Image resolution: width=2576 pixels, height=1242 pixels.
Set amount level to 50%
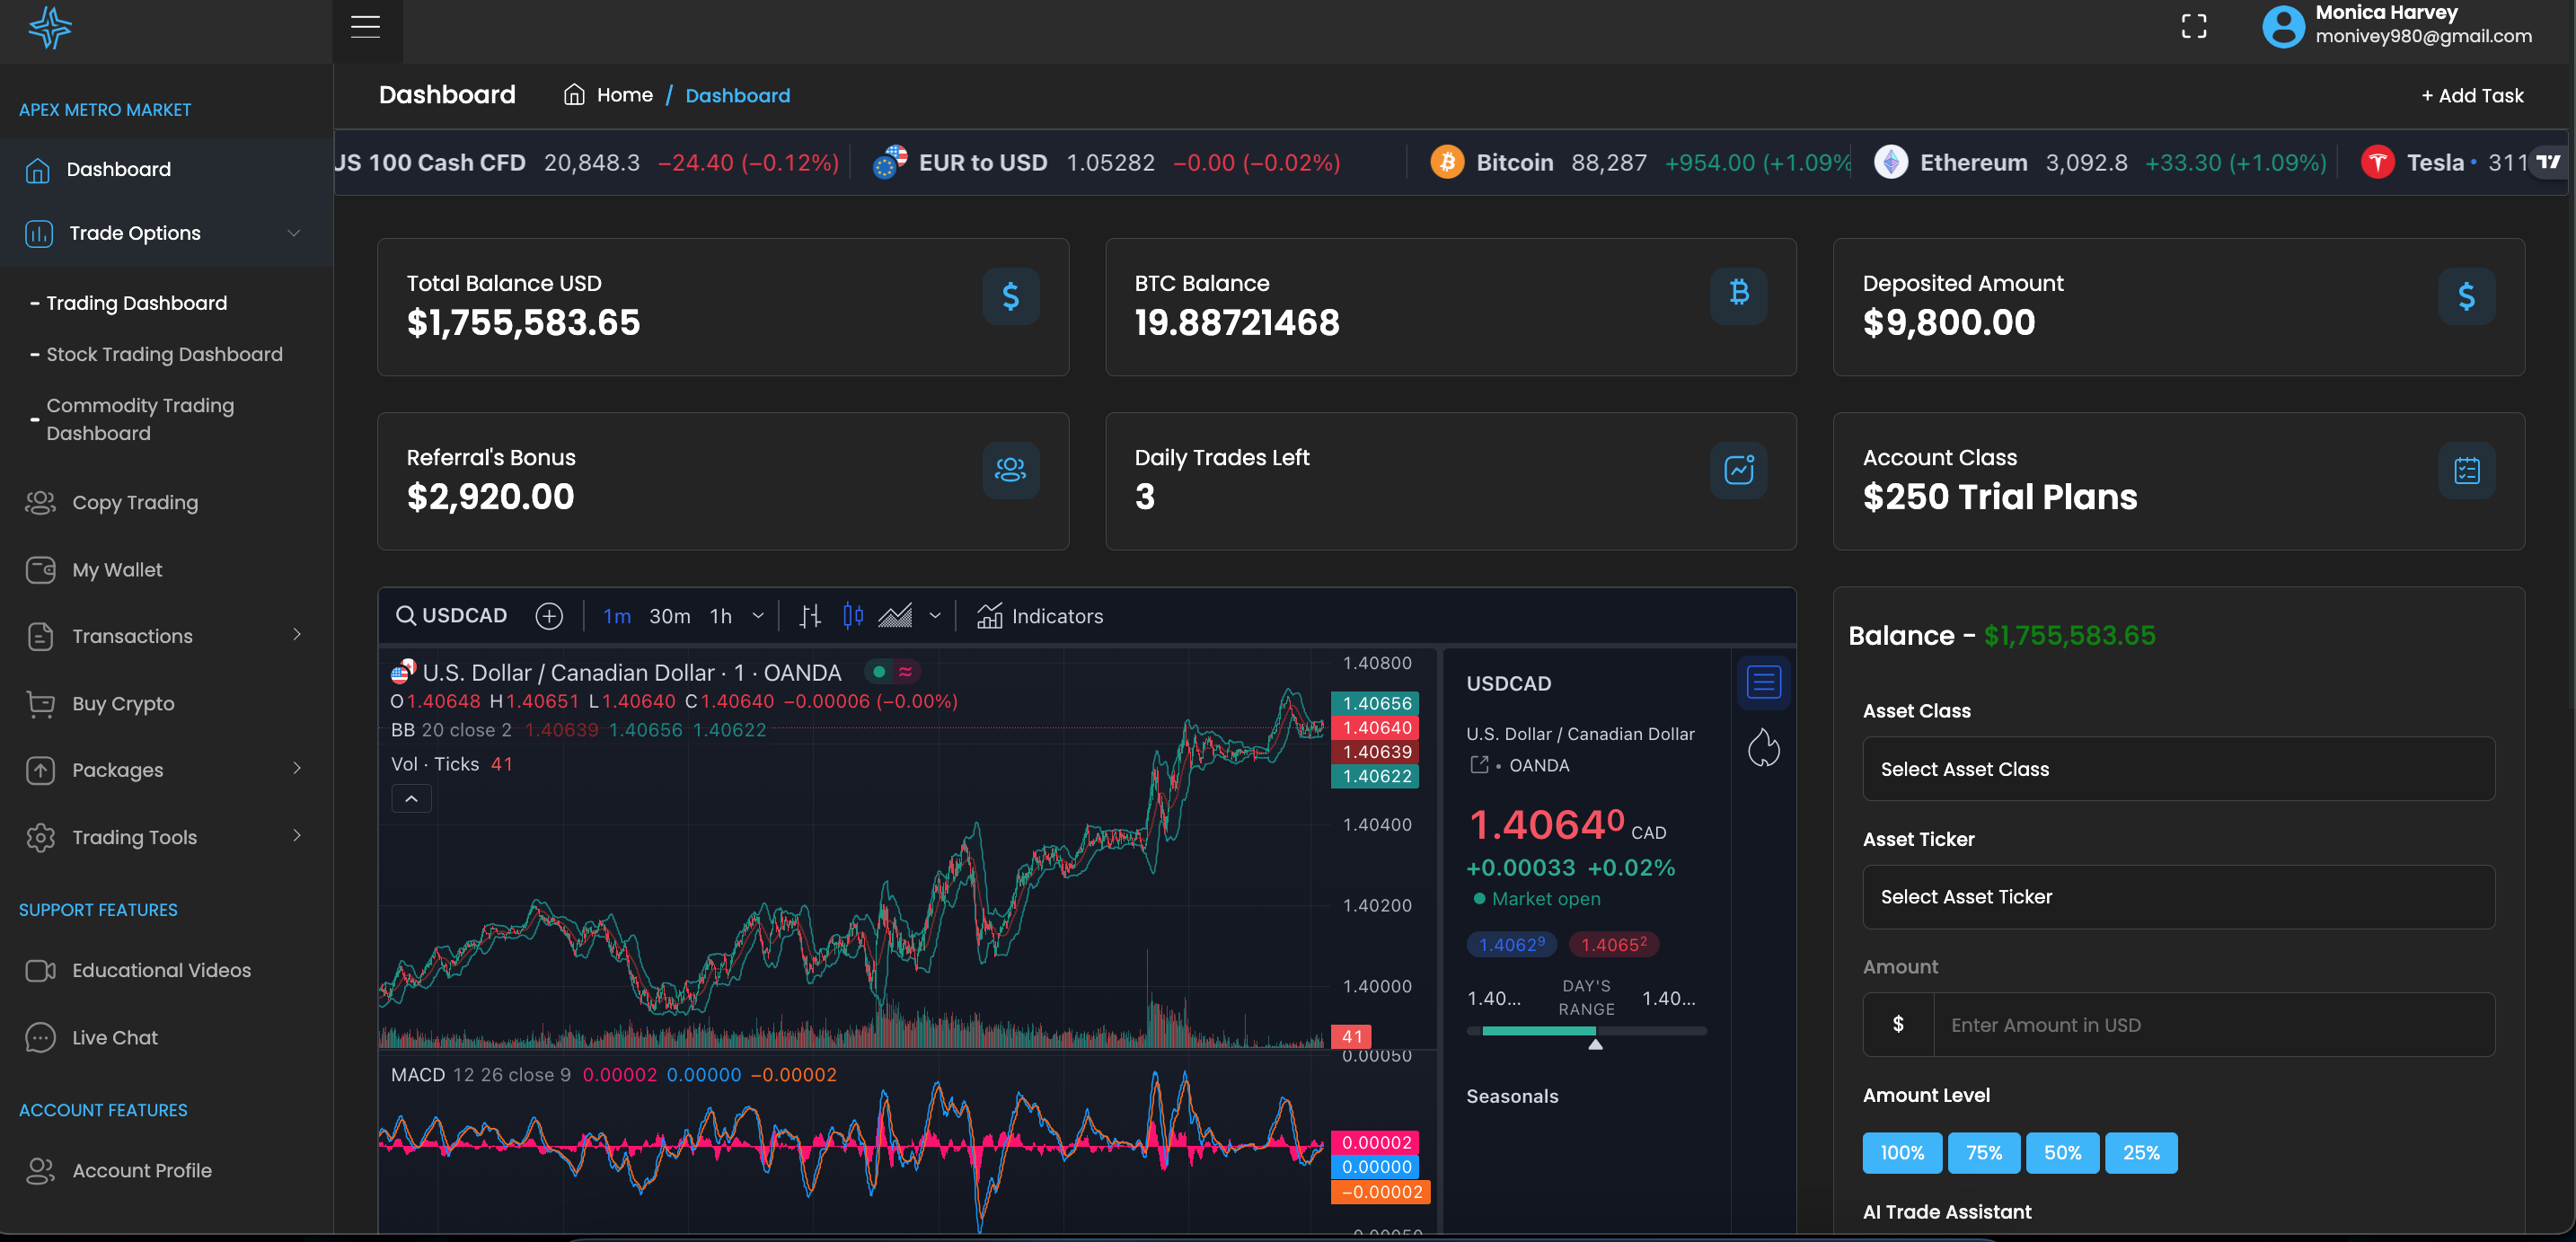tap(2062, 1153)
